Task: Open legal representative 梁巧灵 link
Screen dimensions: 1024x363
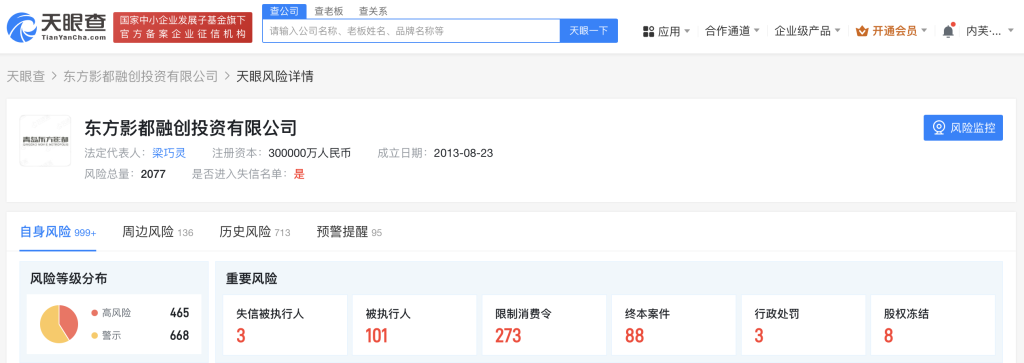Action: tap(169, 153)
